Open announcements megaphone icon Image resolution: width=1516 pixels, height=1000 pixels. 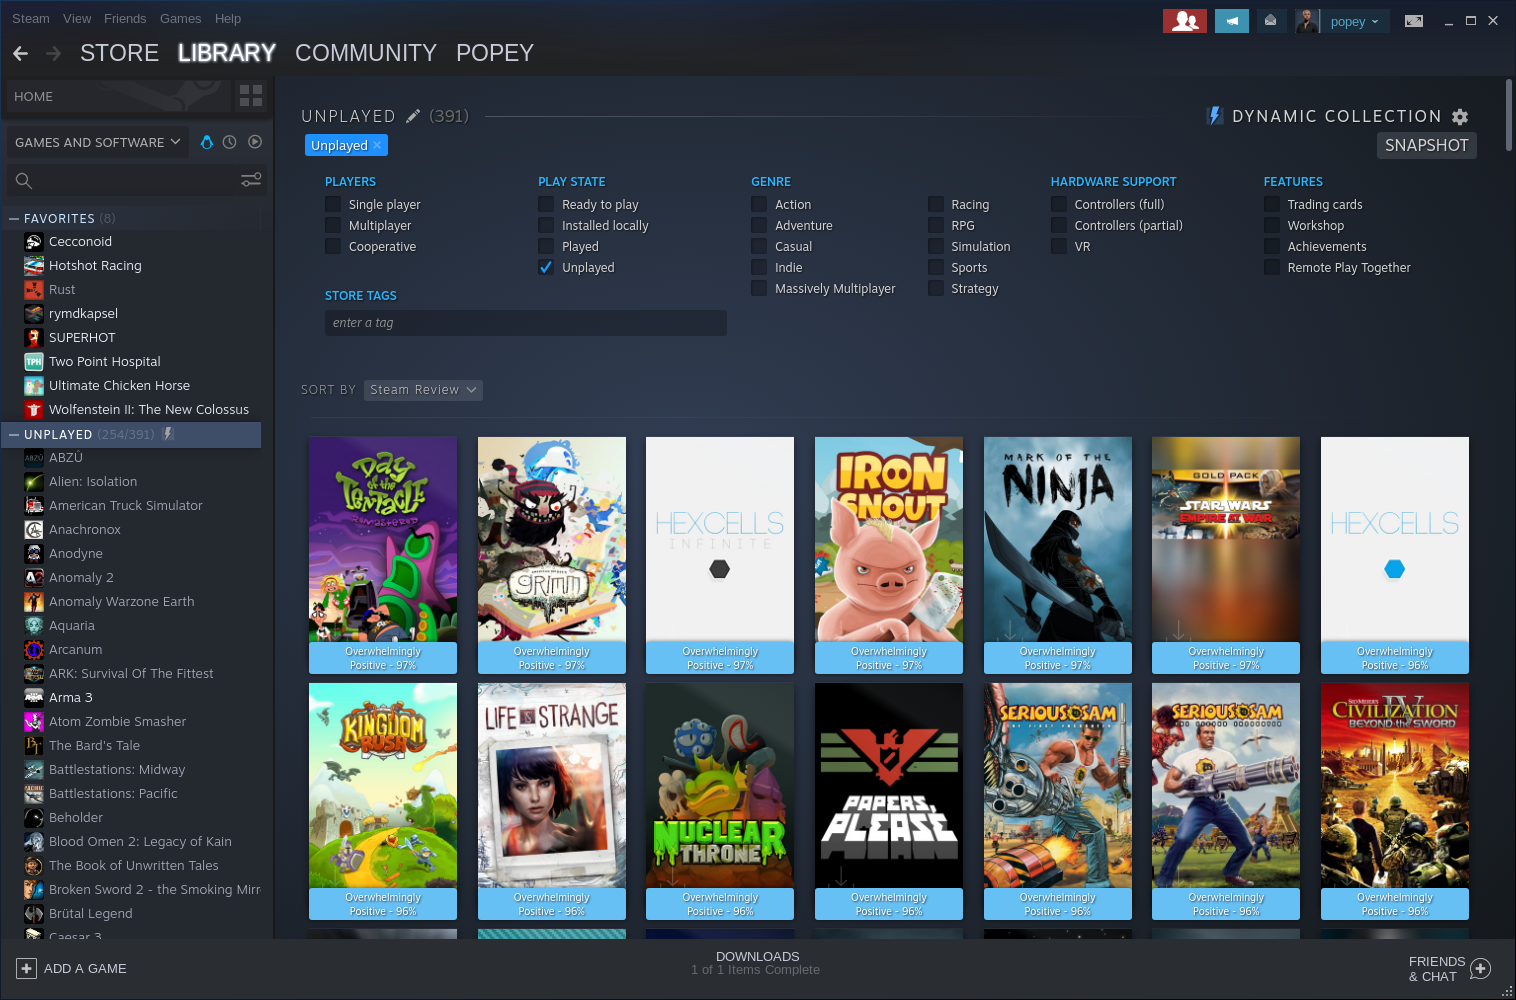tap(1232, 21)
